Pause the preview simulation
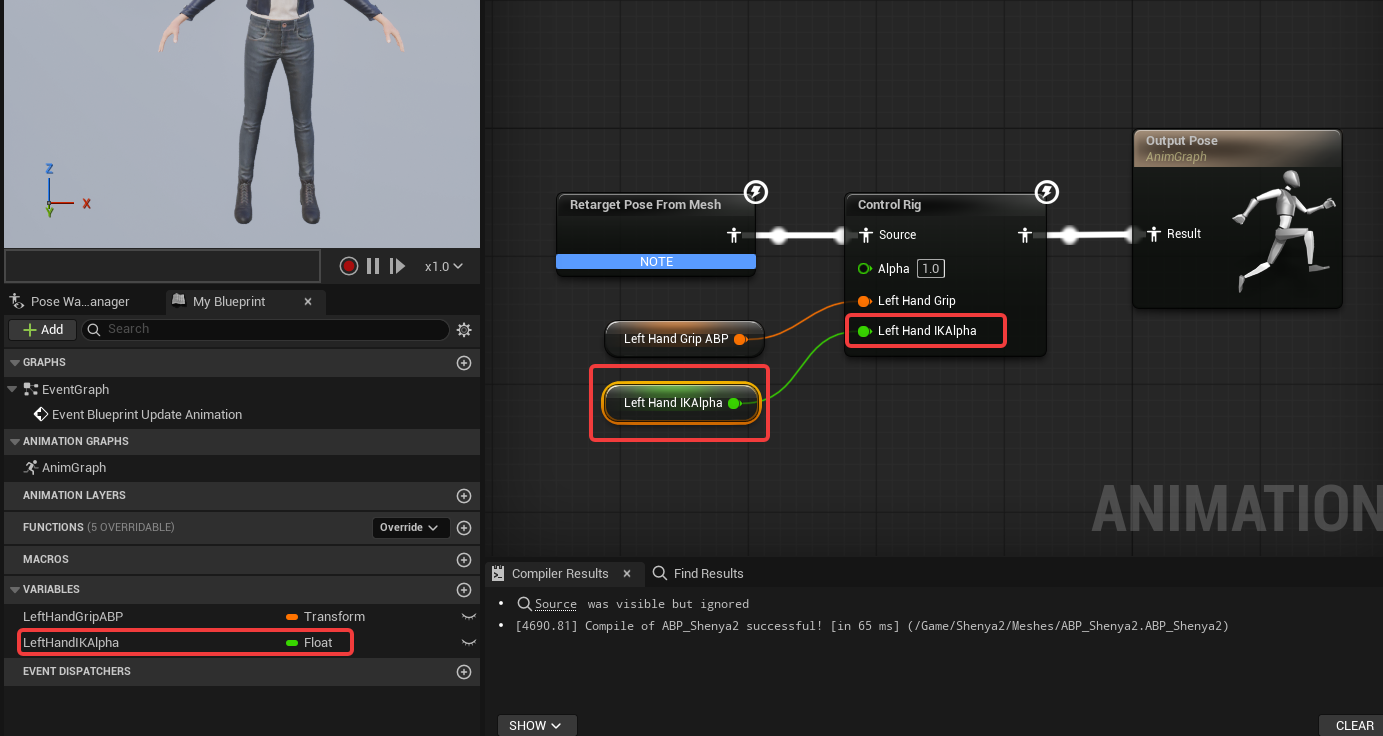This screenshot has width=1383, height=736. point(373,266)
